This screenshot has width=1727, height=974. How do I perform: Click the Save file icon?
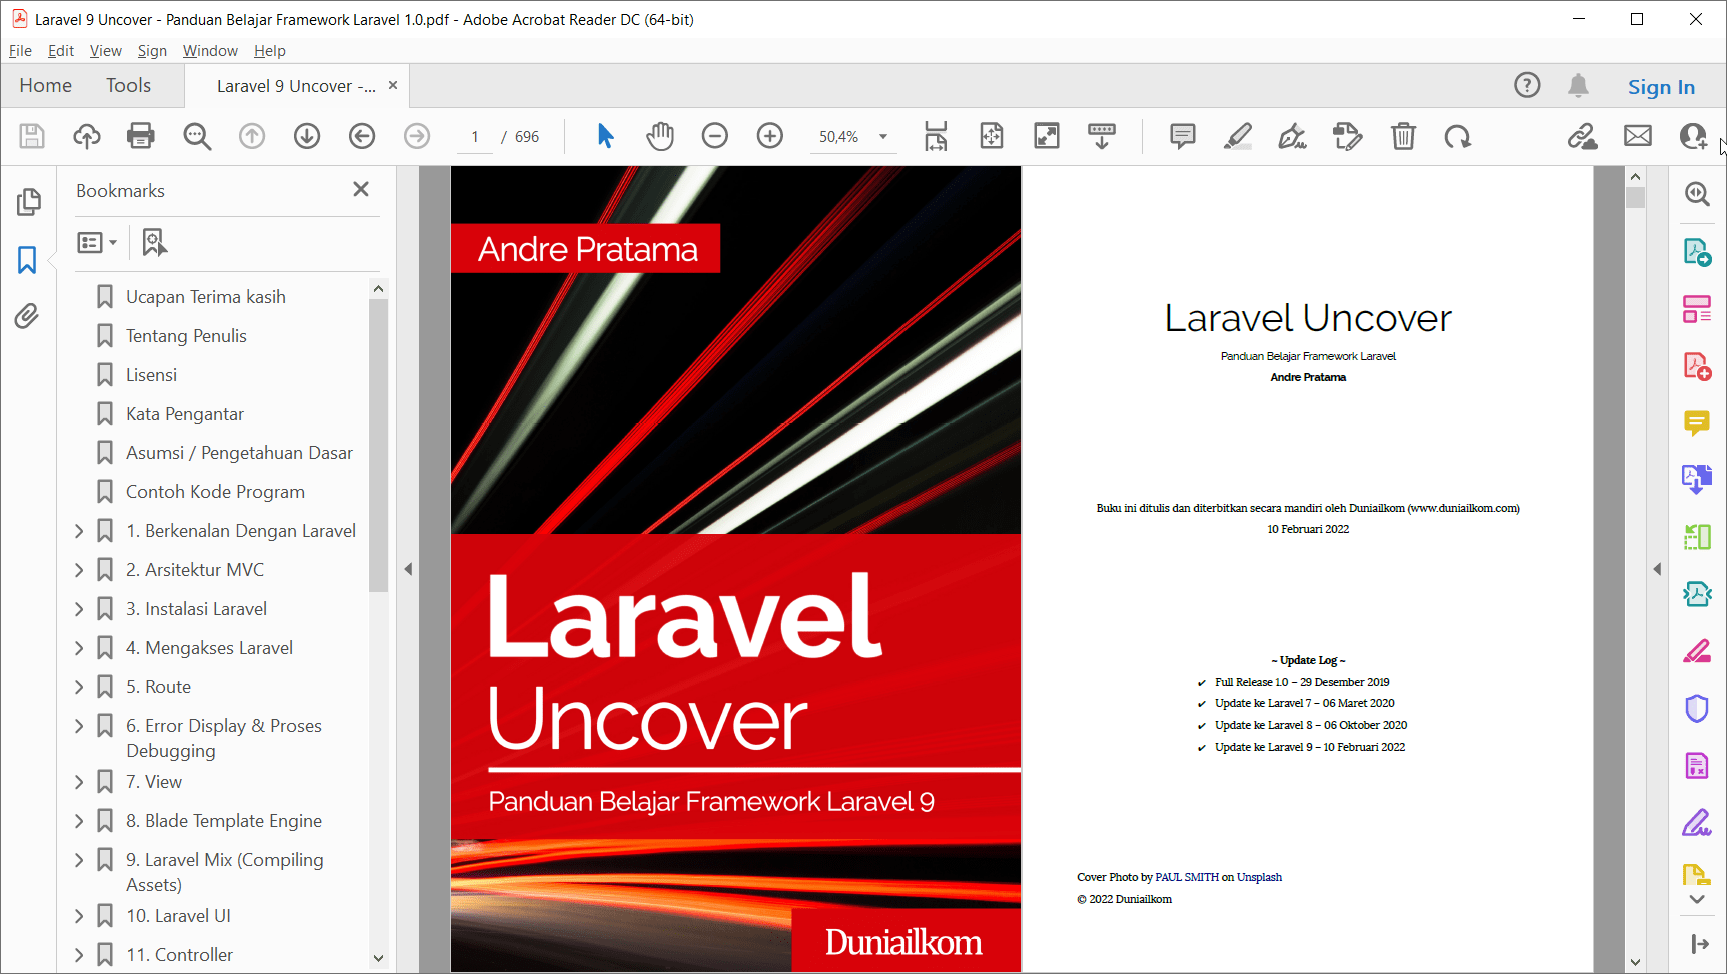click(32, 136)
